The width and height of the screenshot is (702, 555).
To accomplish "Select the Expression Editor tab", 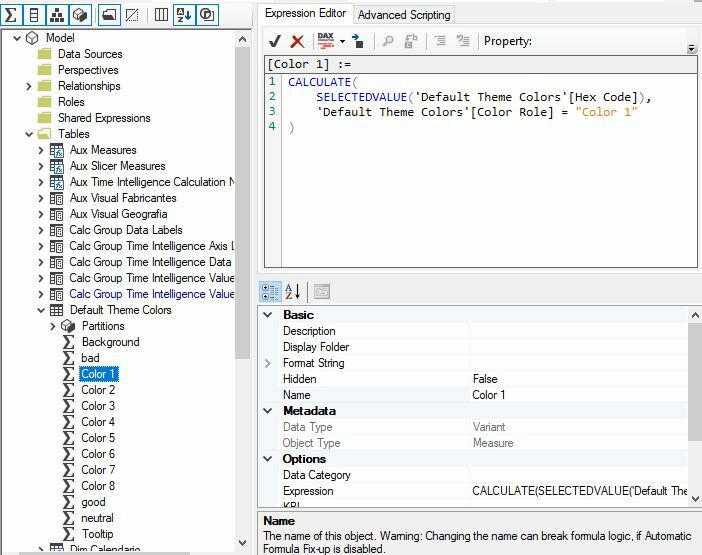I will [x=305, y=13].
